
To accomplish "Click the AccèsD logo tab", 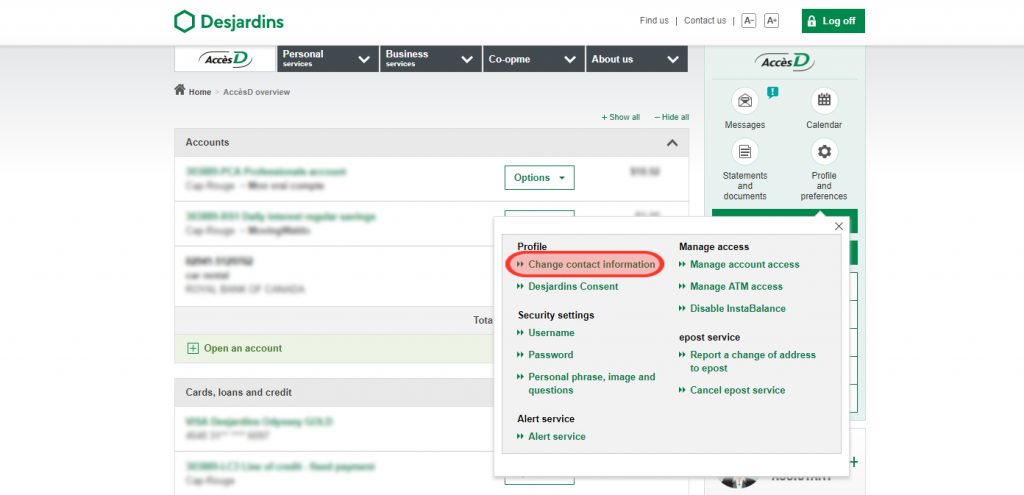I will [225, 59].
